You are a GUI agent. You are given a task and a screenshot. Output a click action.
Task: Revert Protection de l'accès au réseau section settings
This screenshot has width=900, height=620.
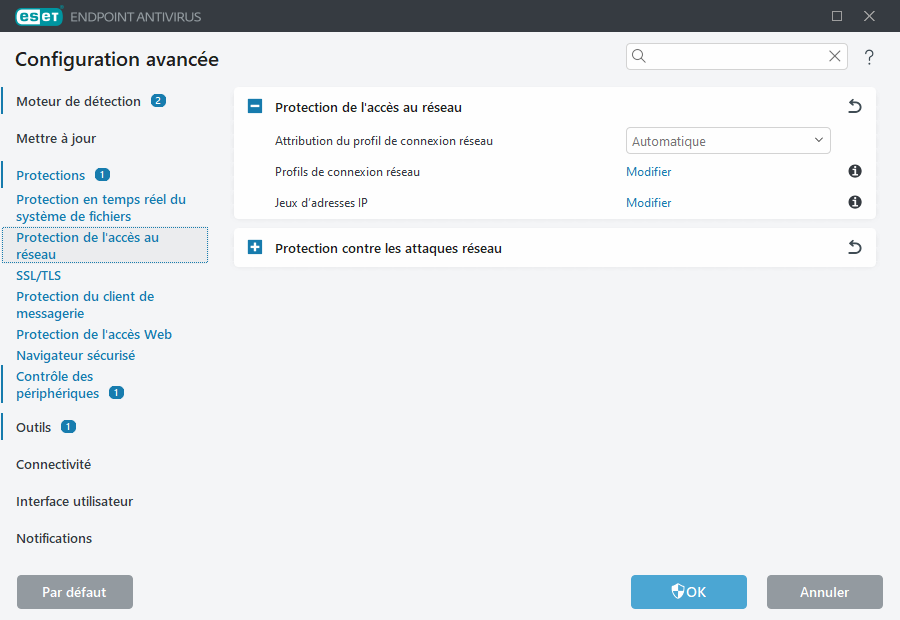point(854,107)
